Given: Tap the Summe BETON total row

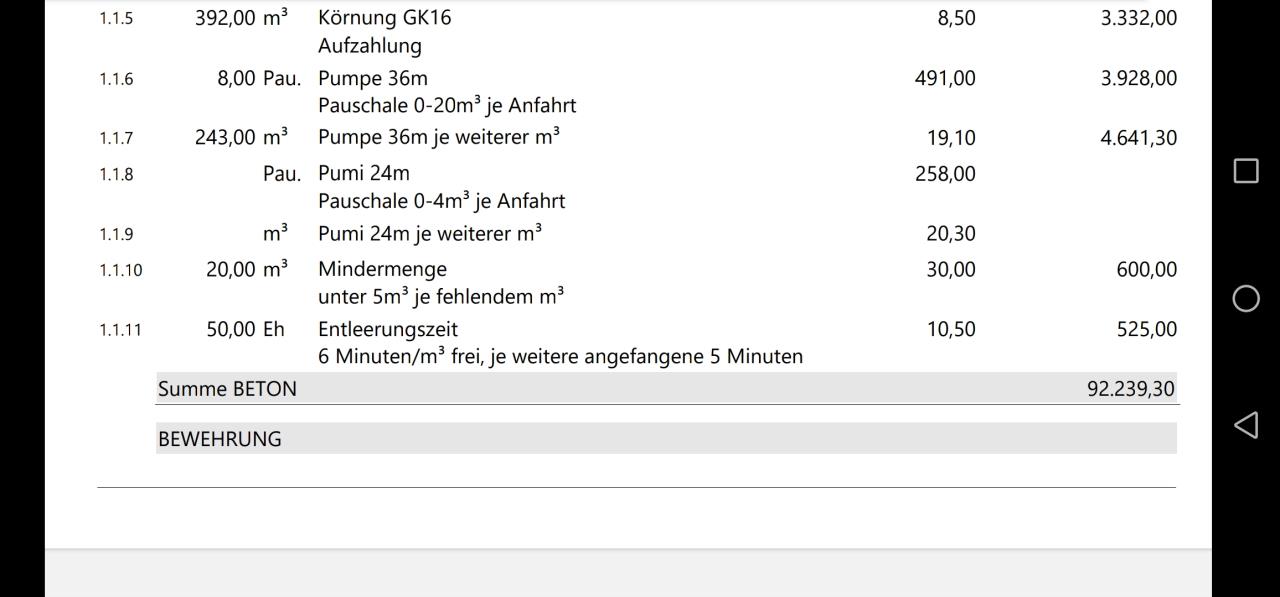Looking at the screenshot, I should tap(226, 388).
